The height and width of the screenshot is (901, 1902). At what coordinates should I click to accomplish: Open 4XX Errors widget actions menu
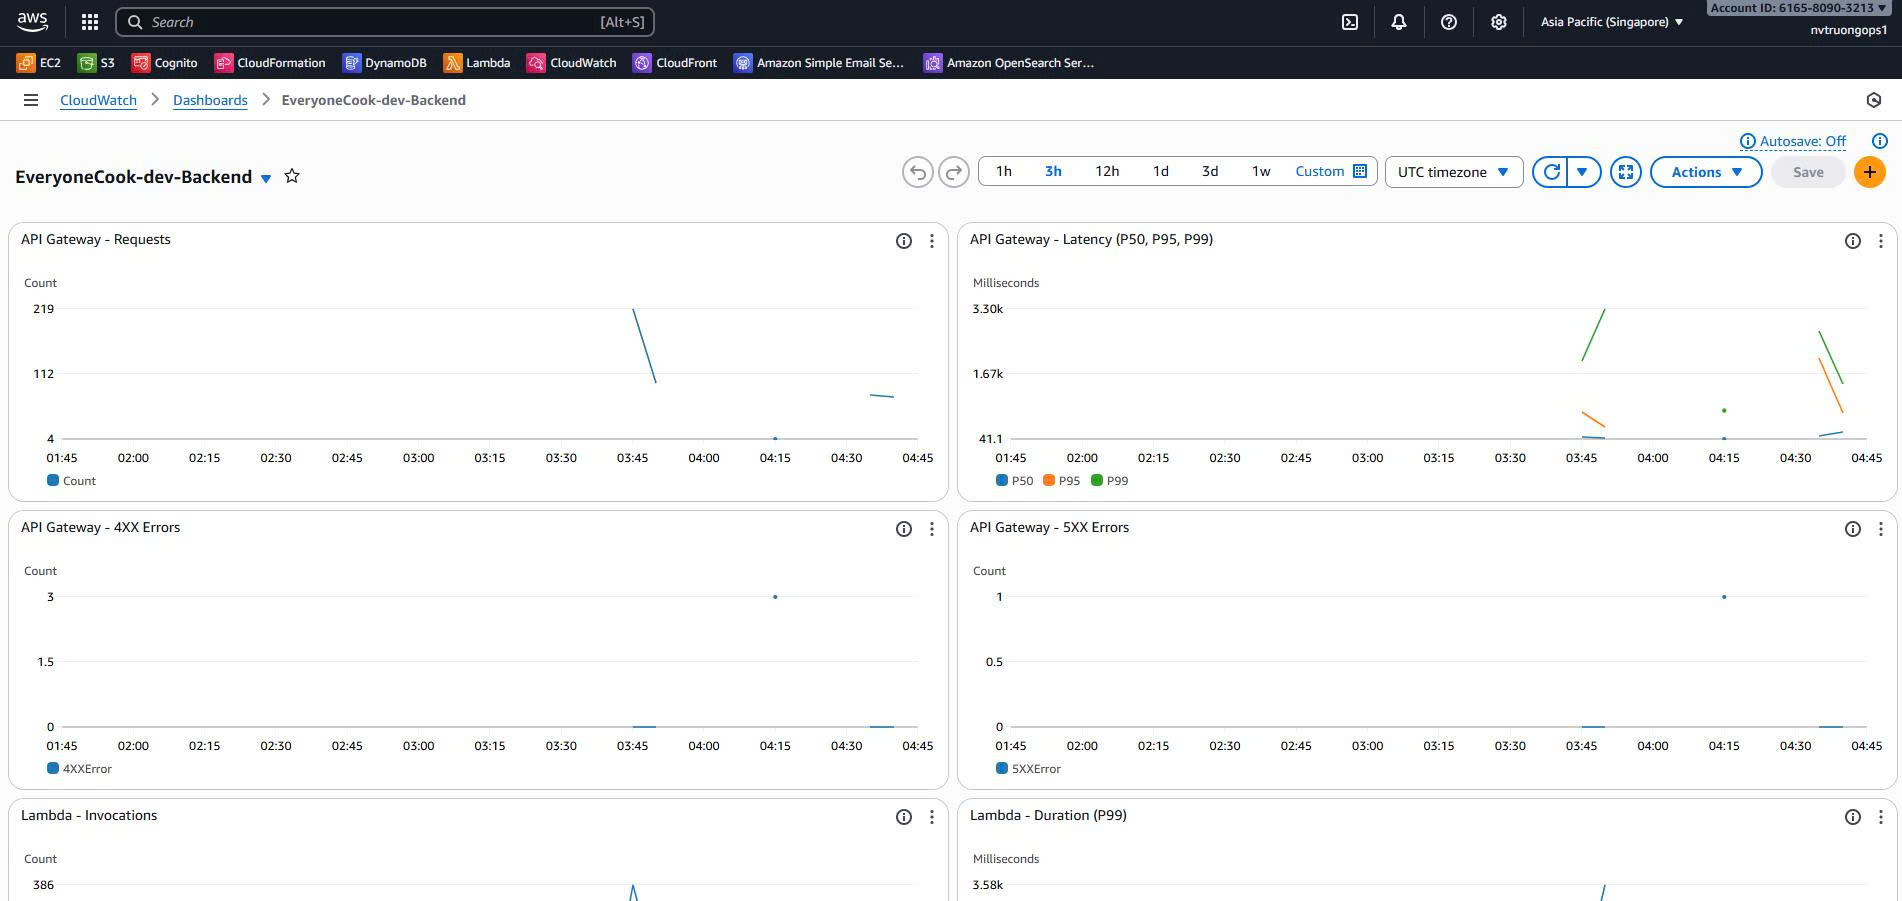coord(932,529)
